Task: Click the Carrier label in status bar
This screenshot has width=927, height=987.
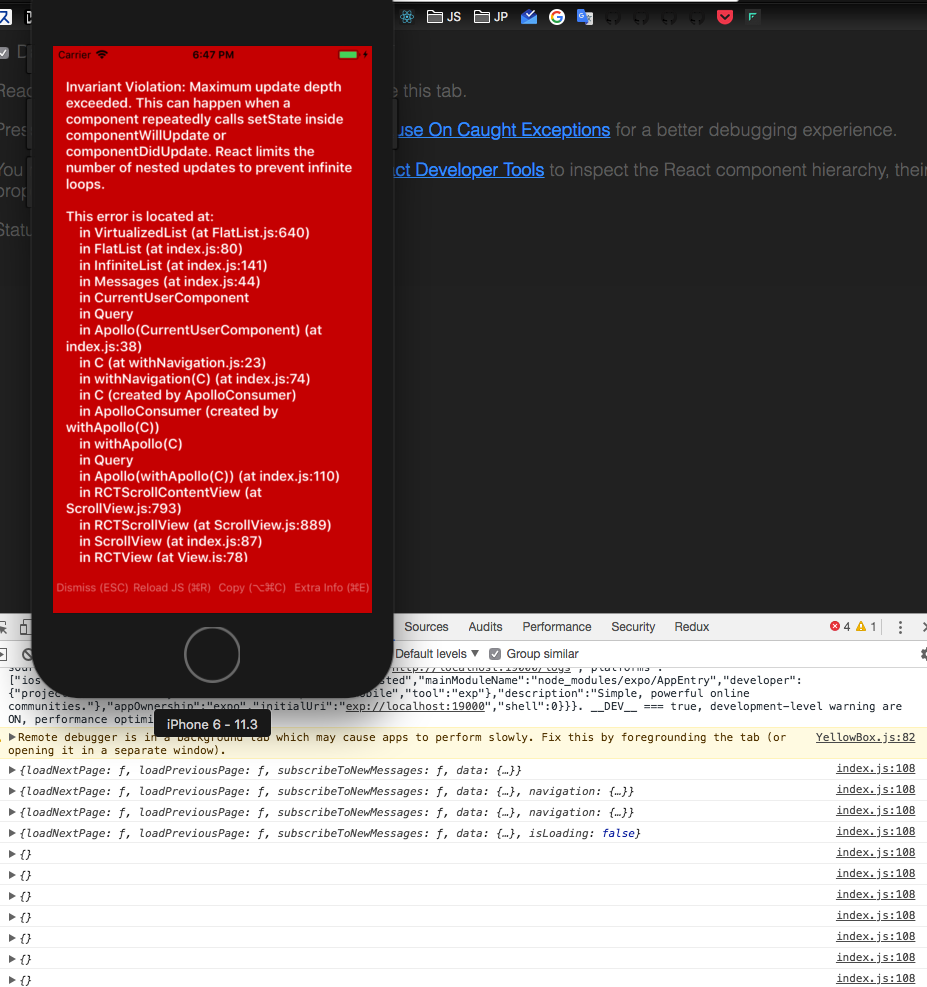Action: click(74, 55)
